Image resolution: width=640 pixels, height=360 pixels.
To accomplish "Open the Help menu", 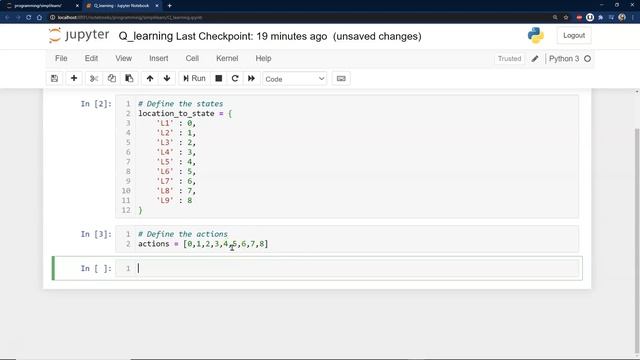I will pyautogui.click(x=263, y=58).
